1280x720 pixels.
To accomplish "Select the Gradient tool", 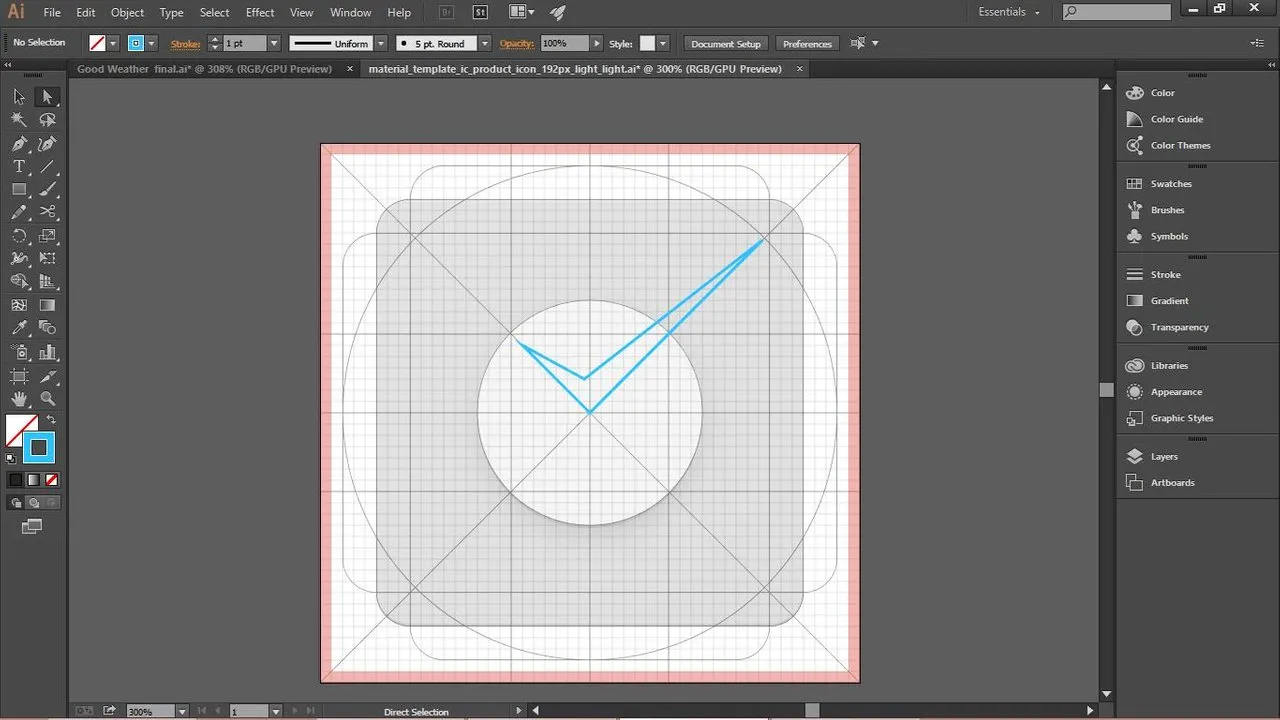I will pos(47,305).
